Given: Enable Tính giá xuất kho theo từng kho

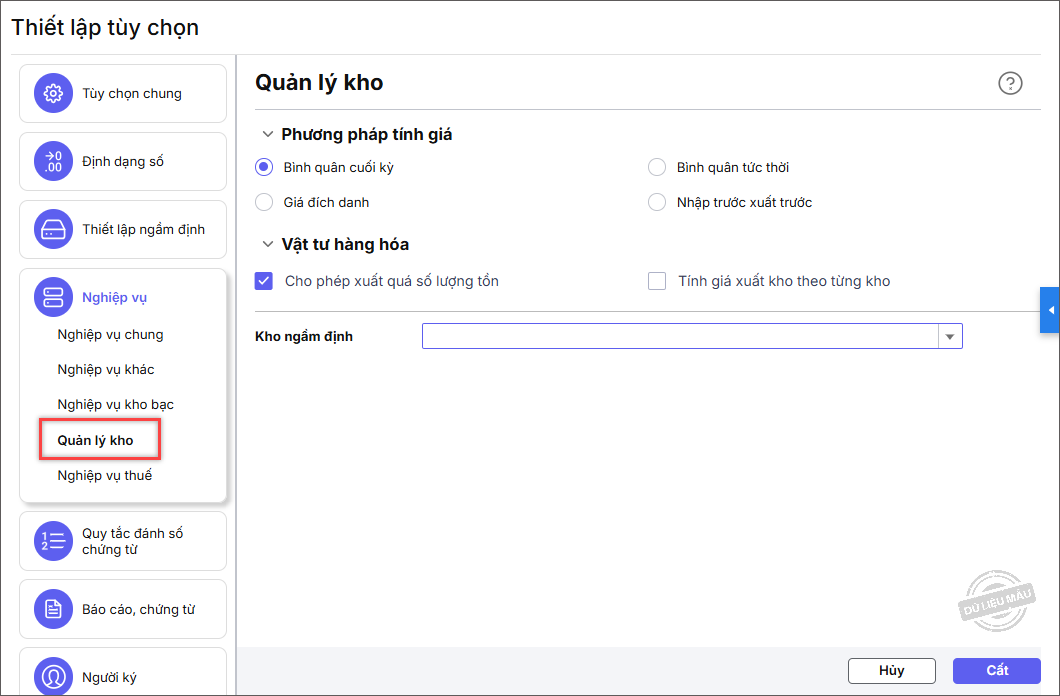Looking at the screenshot, I should coord(657,281).
